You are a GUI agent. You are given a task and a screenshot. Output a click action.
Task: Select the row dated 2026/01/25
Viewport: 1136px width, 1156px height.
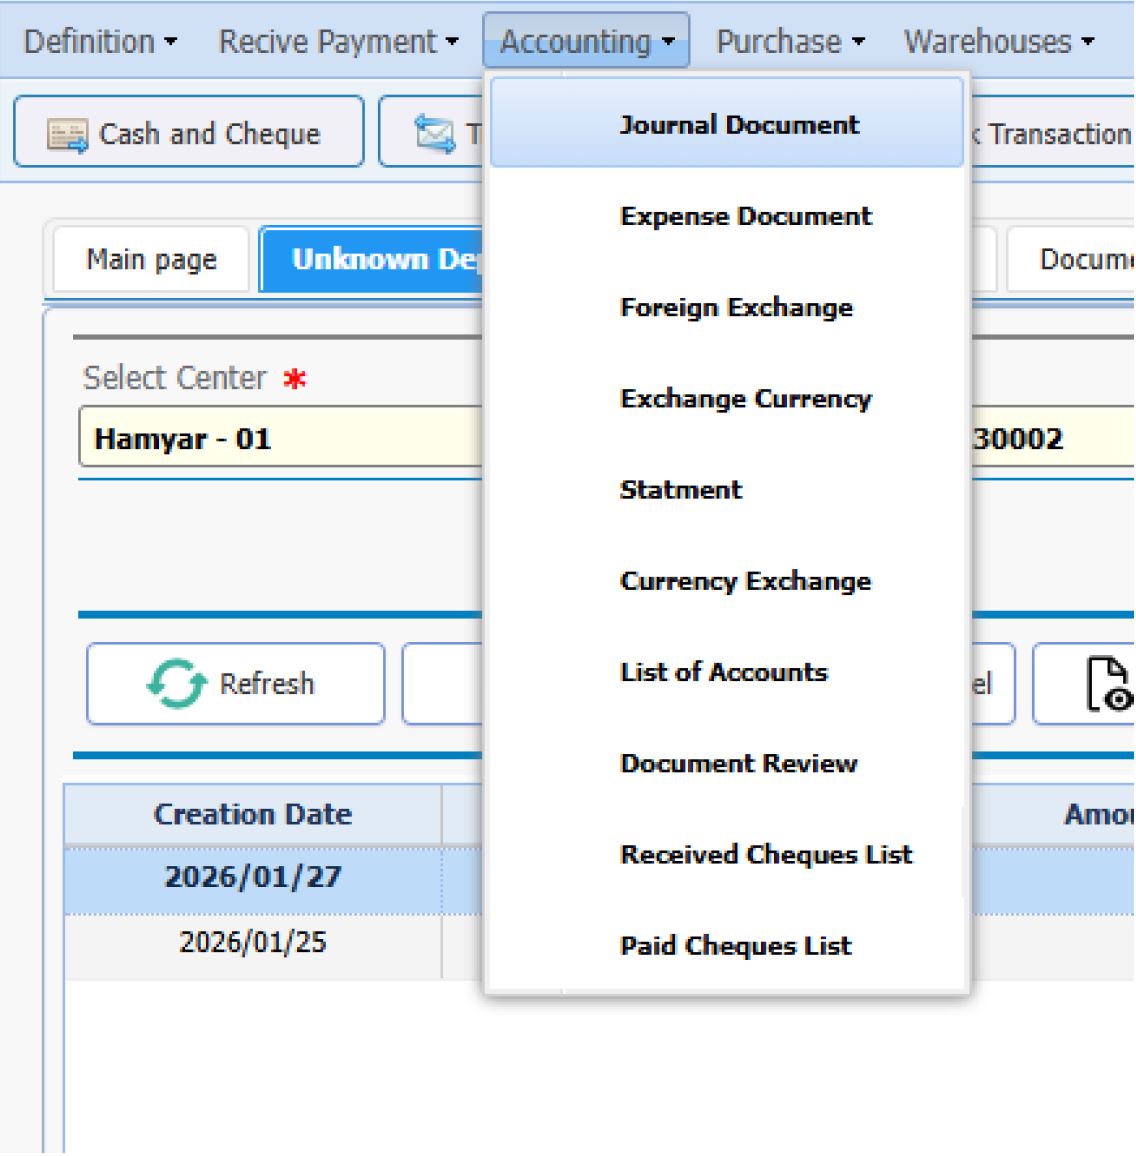253,943
